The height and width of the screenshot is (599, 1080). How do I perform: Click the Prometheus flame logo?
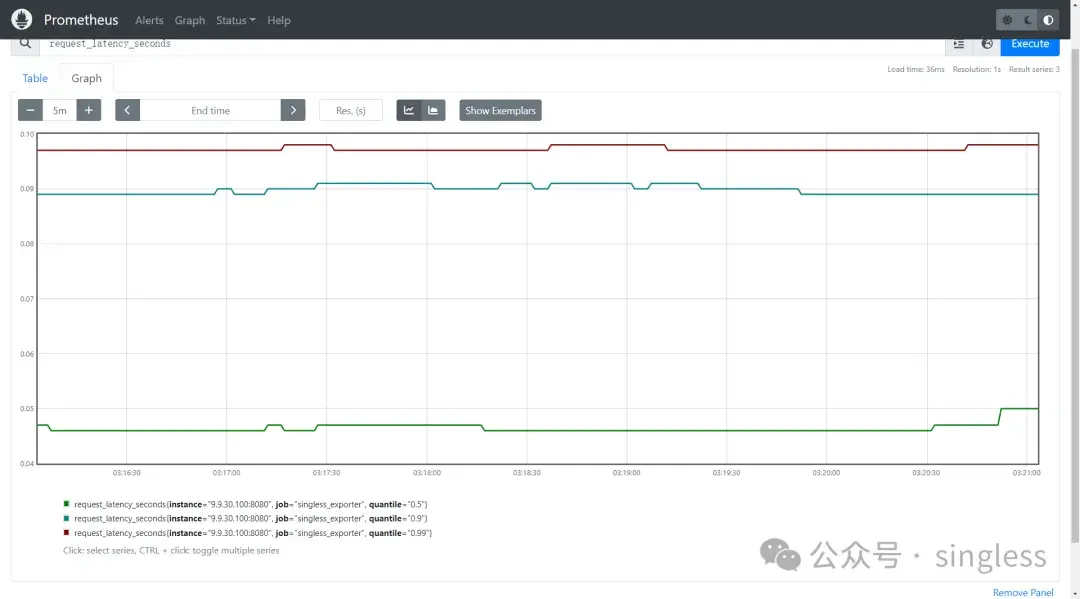click(x=21, y=19)
